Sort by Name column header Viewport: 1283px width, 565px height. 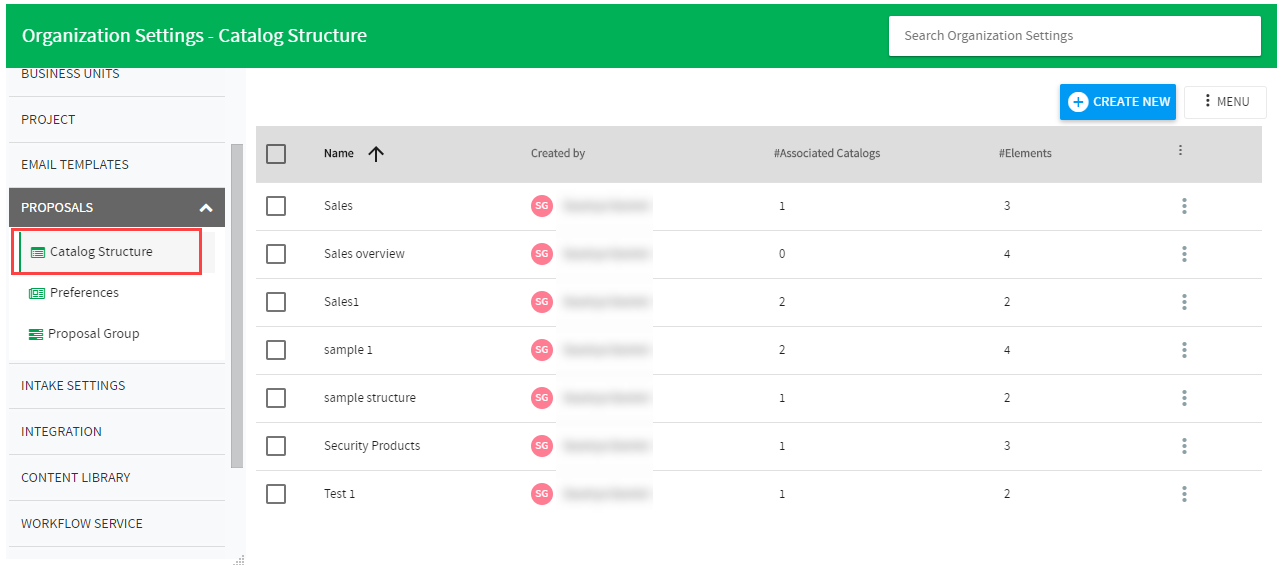[339, 154]
